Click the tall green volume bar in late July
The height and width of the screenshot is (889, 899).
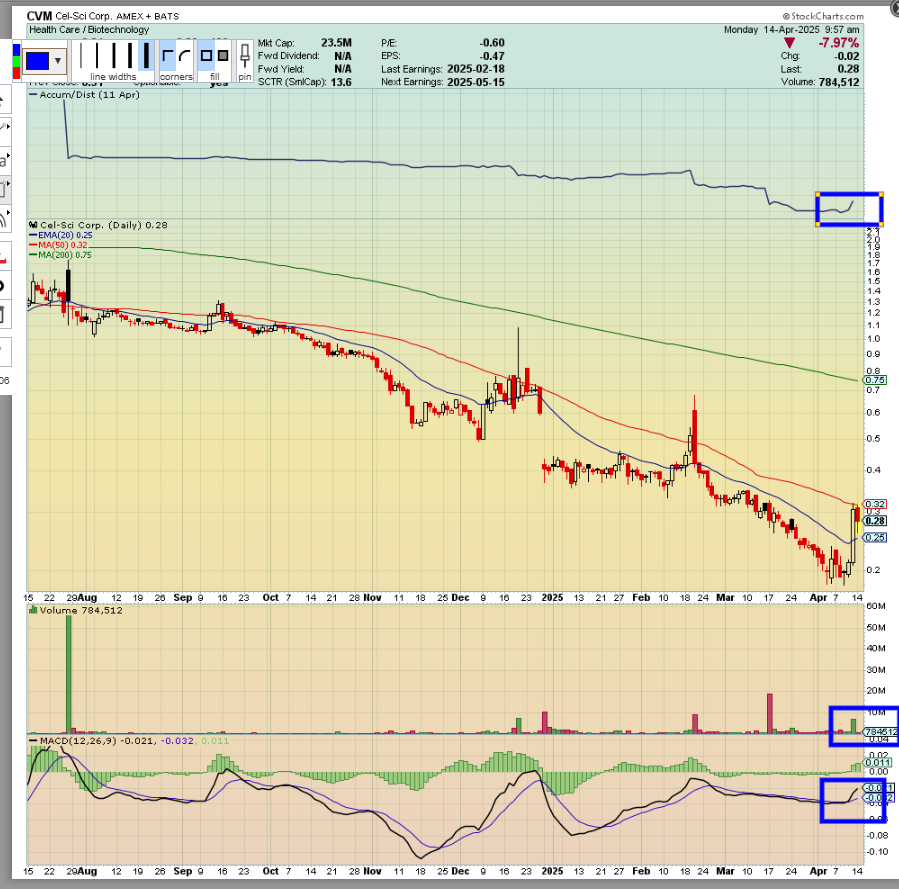69,674
